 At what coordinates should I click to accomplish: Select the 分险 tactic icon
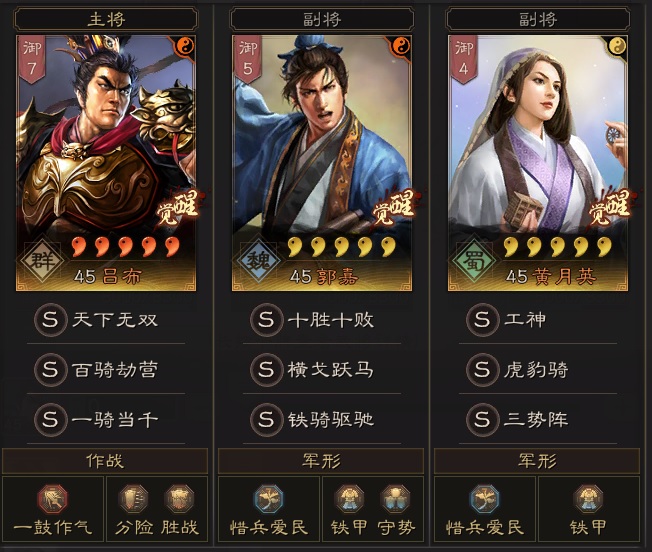point(133,498)
